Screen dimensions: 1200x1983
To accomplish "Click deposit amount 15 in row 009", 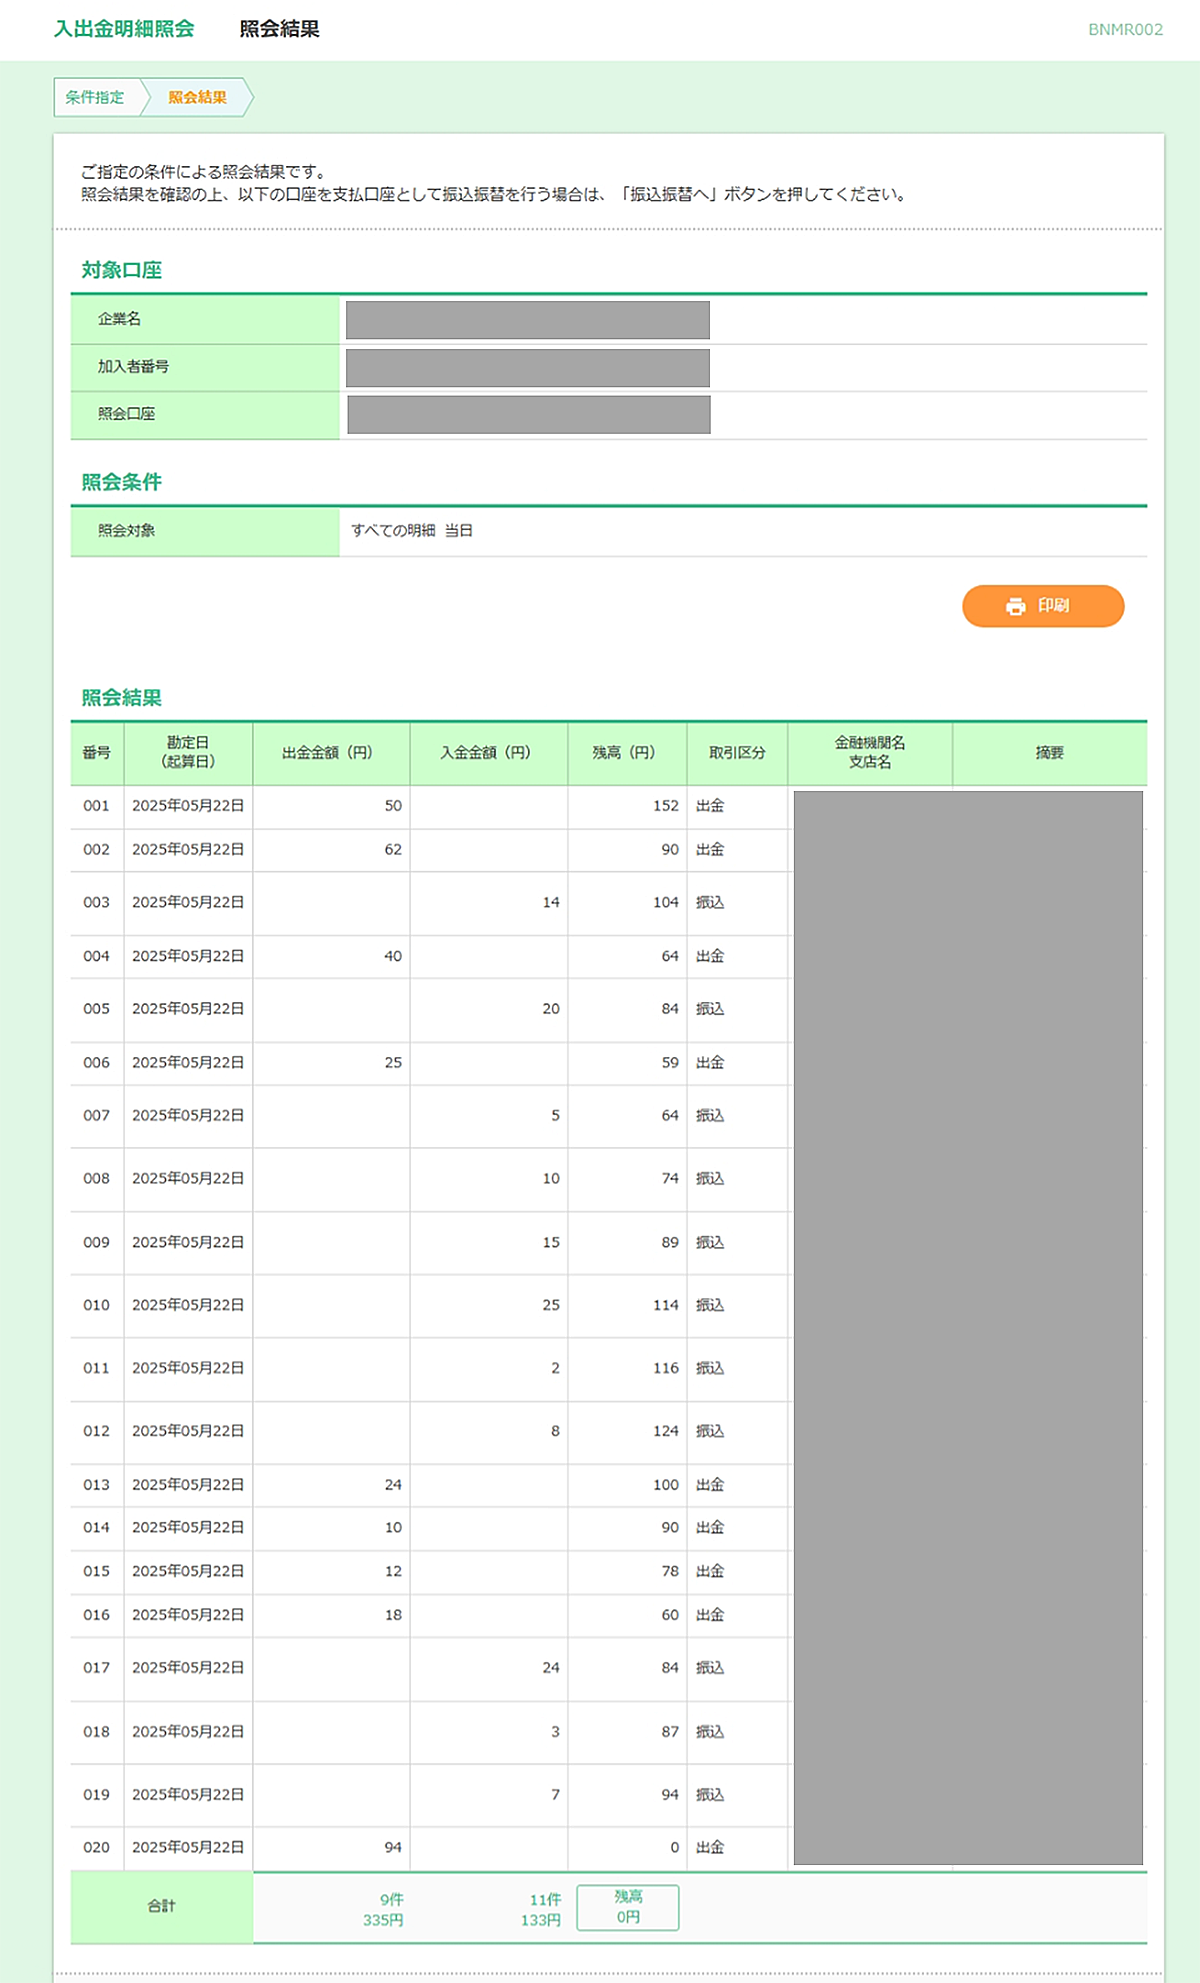I will point(551,1243).
